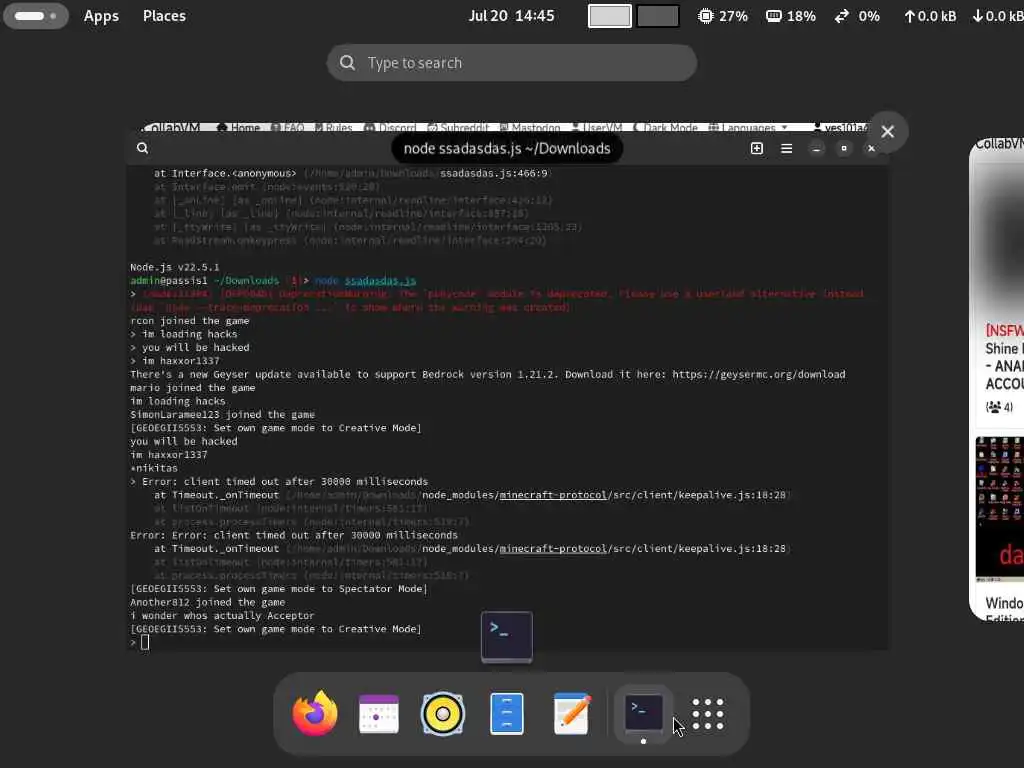Image resolution: width=1024 pixels, height=768 pixels.
Task: Click the Home link in background browser
Action: (x=239, y=127)
